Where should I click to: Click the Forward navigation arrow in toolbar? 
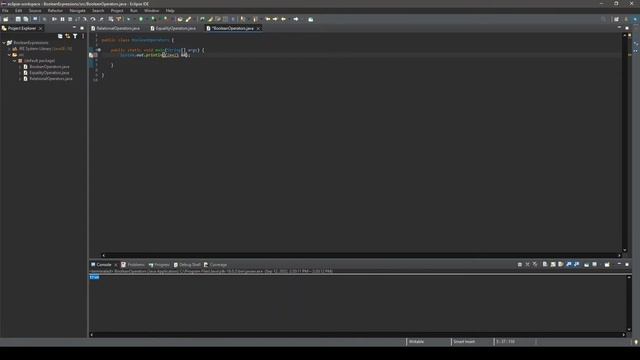296,19
